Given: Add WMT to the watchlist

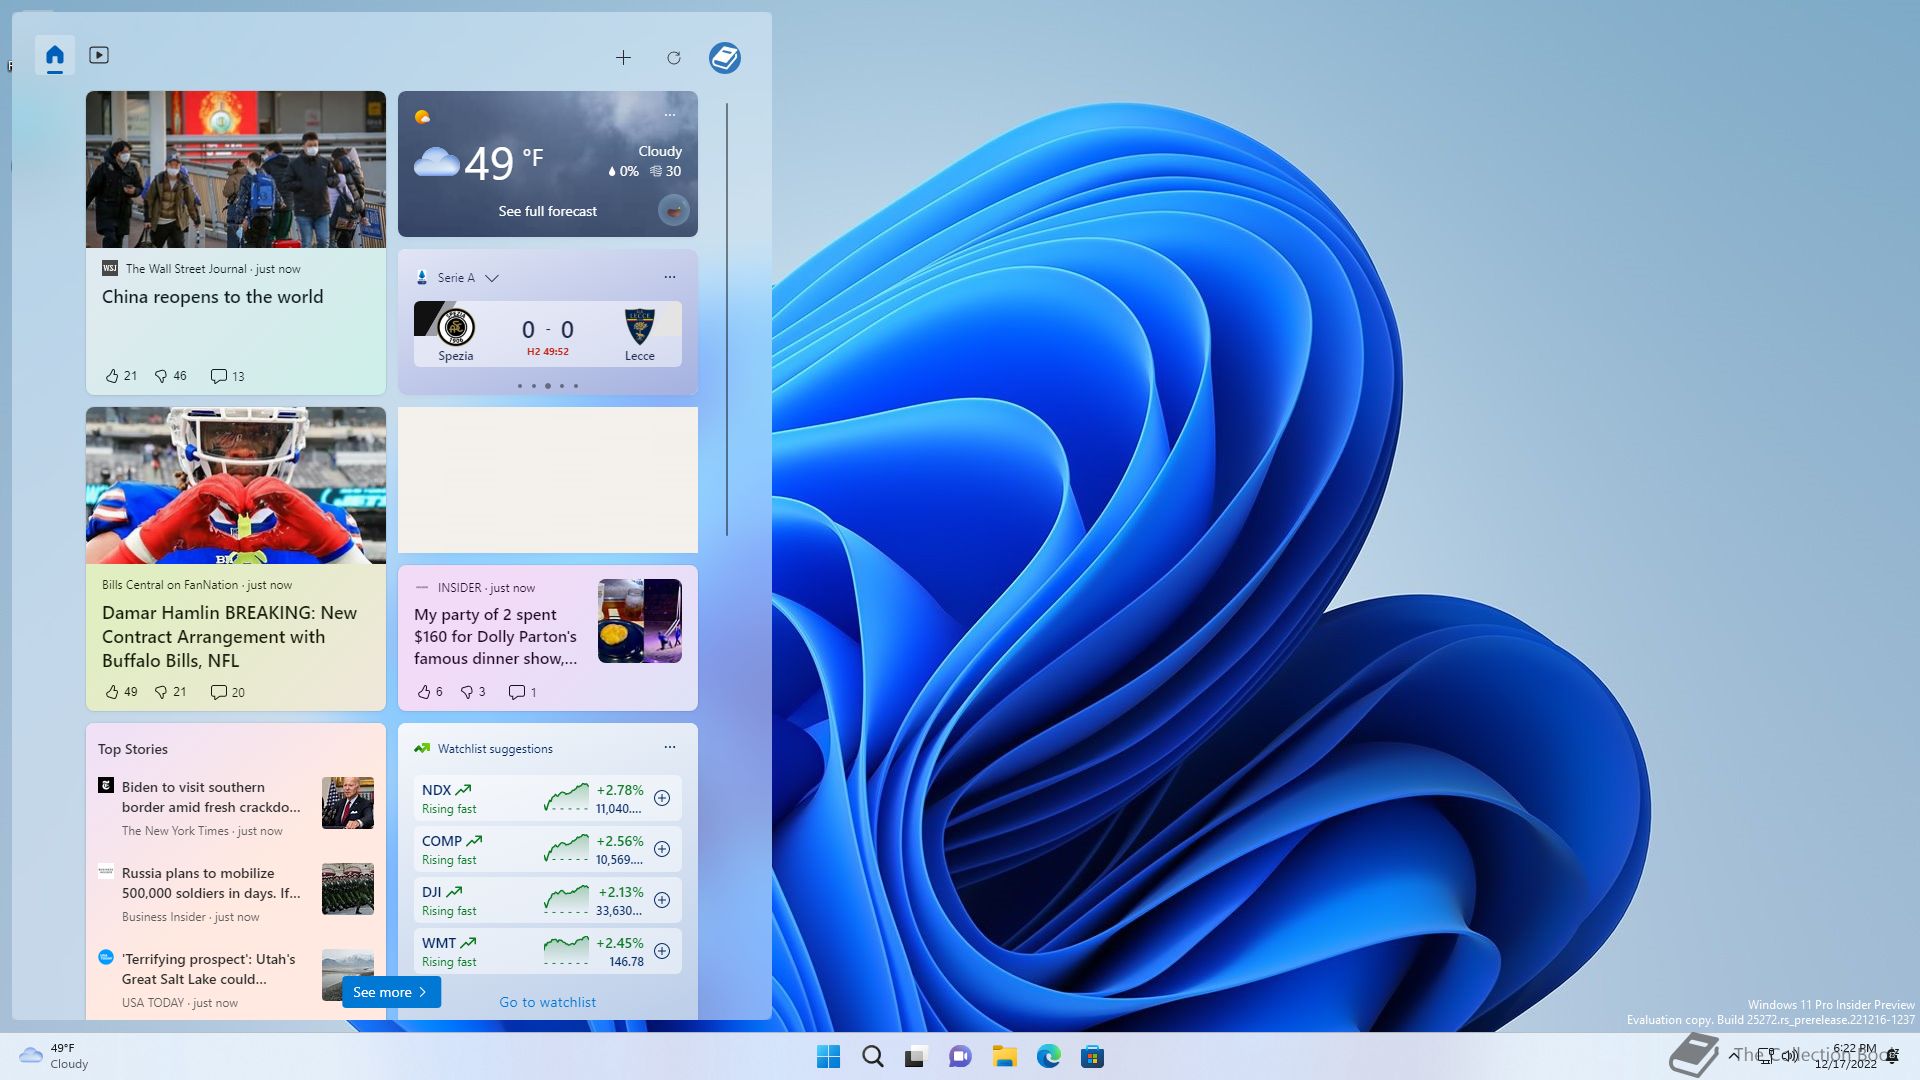Looking at the screenshot, I should (662, 951).
